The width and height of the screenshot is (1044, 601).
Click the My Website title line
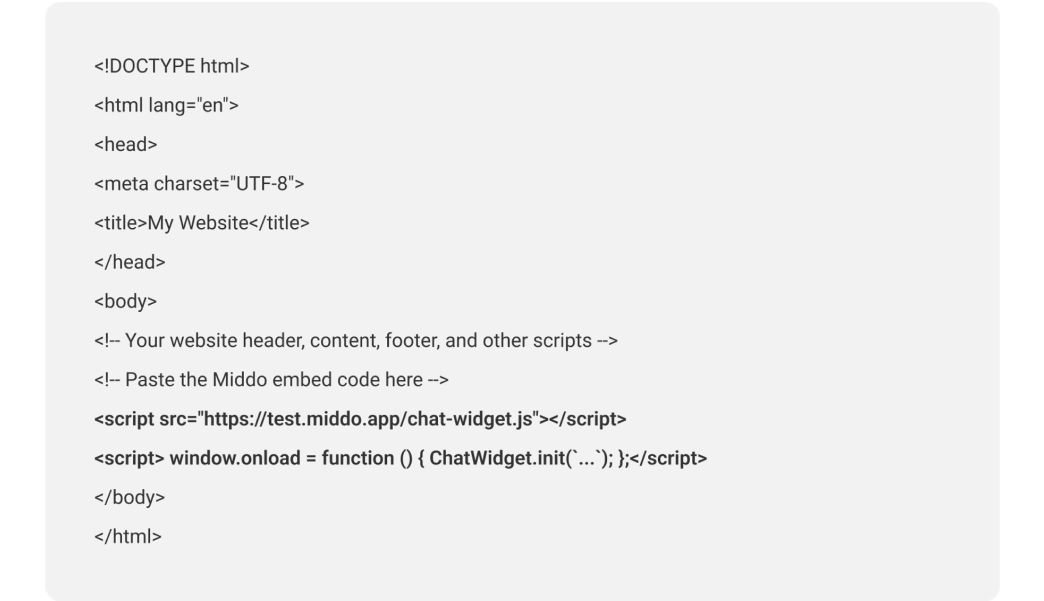click(x=202, y=223)
